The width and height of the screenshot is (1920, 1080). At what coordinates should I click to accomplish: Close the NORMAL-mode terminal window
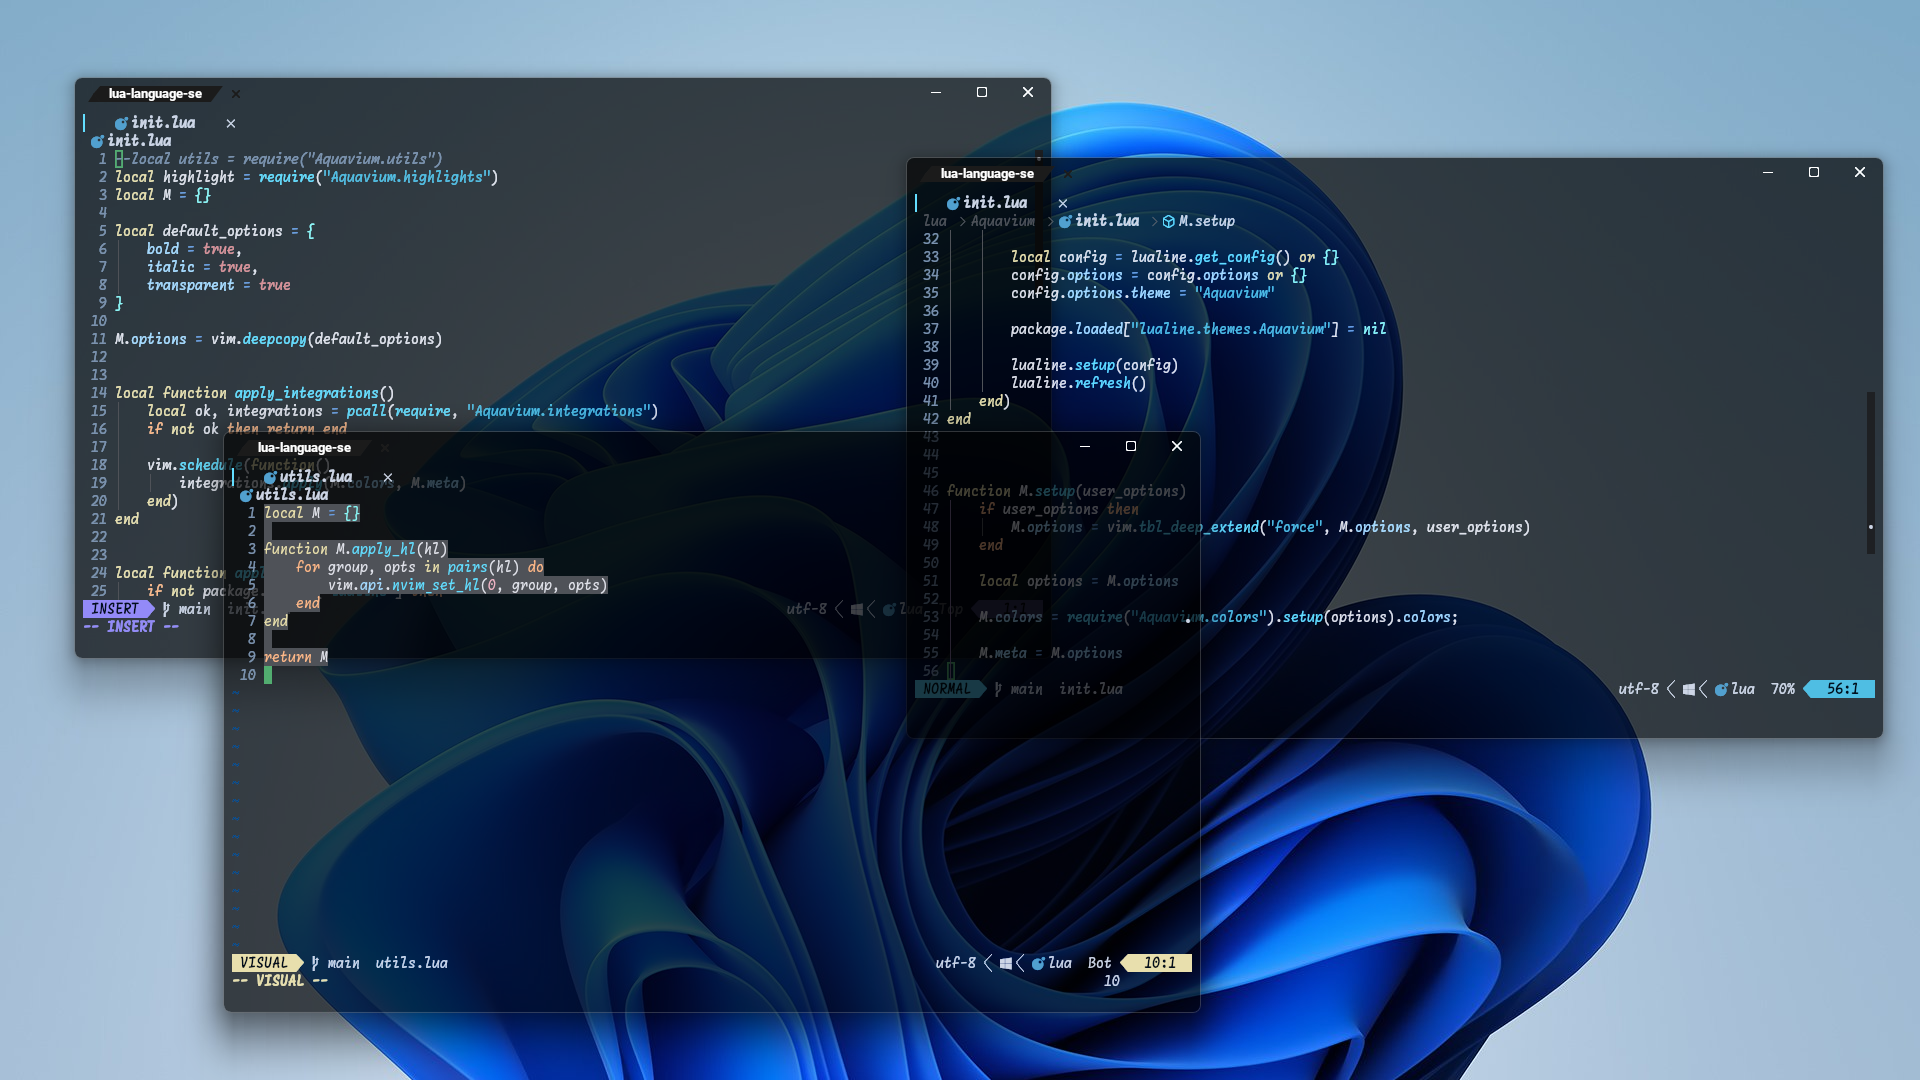point(1860,172)
